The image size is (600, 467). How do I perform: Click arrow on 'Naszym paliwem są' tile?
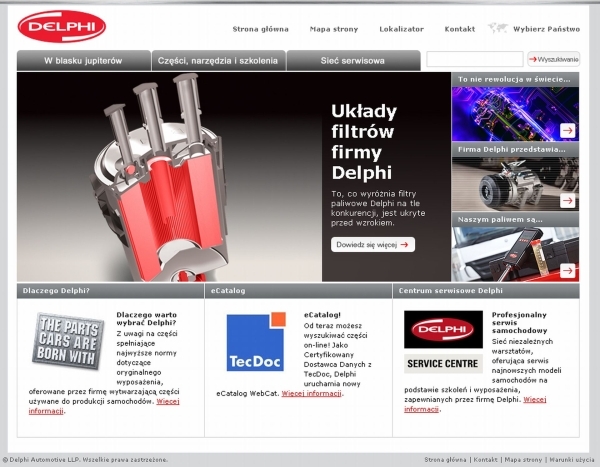coord(567,270)
